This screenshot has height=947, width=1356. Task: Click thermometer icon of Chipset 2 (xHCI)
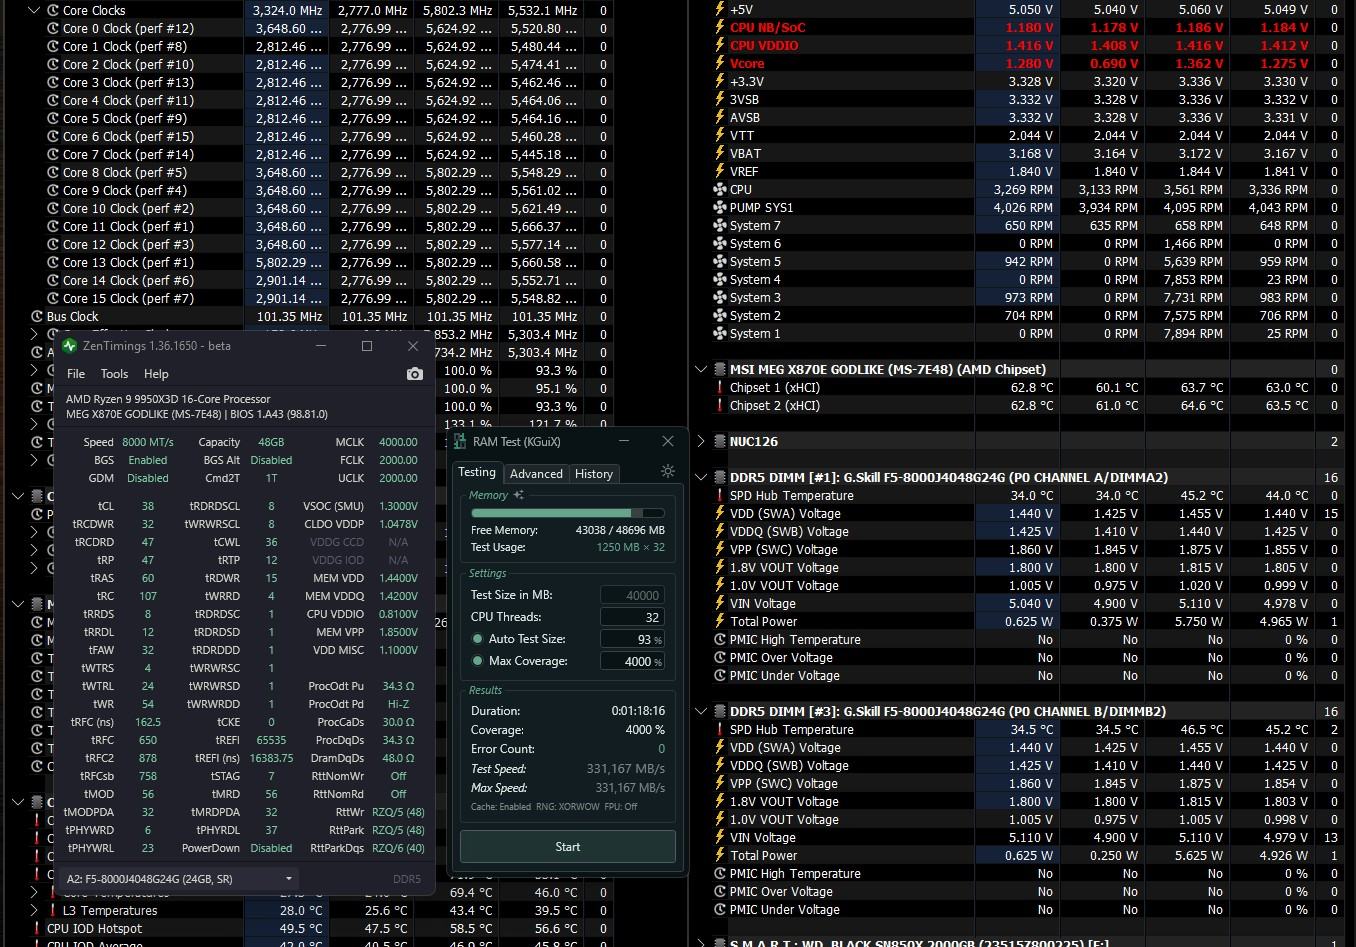719,406
